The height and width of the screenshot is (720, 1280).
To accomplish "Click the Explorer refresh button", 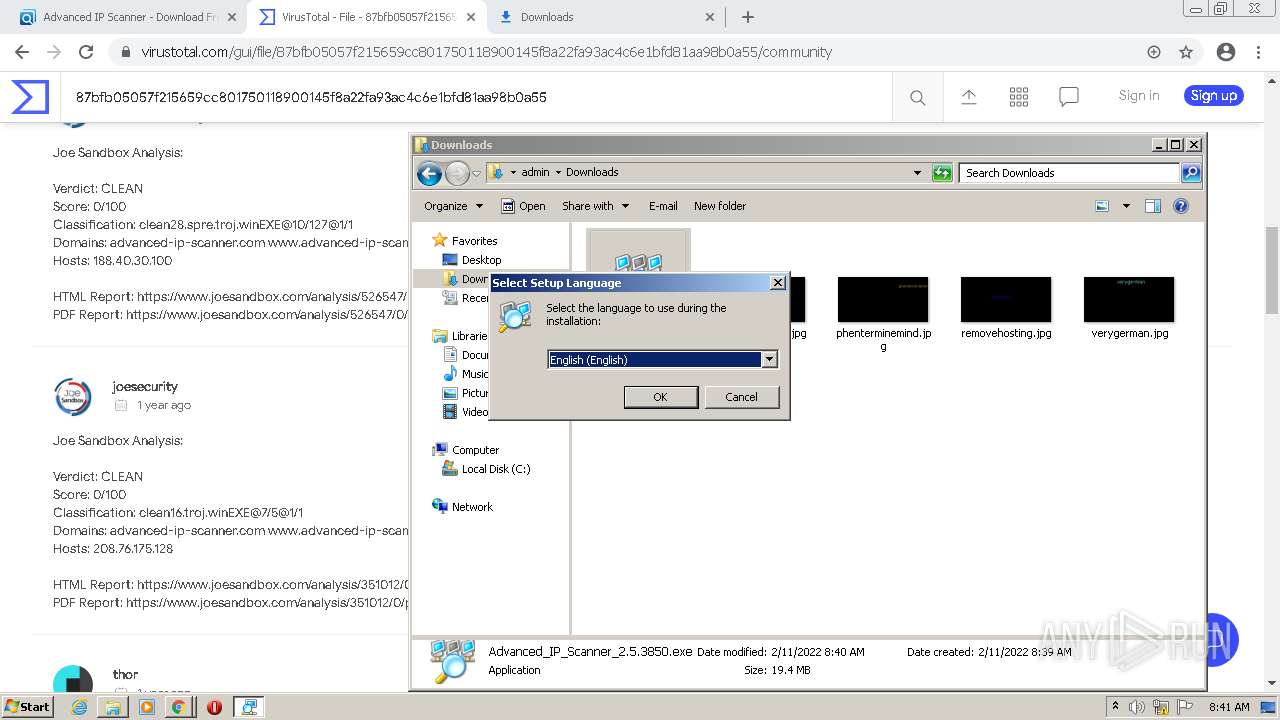I will 942,173.
